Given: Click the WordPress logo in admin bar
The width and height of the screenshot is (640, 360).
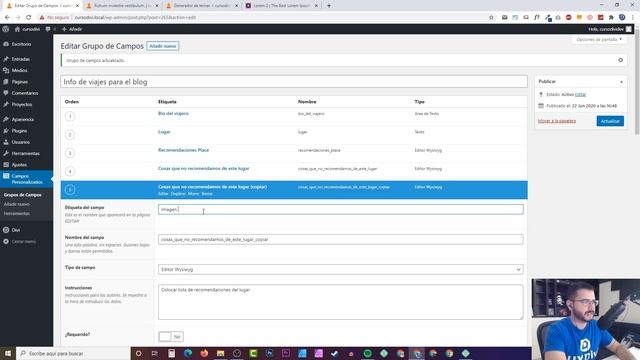Looking at the screenshot, I should pos(6,29).
